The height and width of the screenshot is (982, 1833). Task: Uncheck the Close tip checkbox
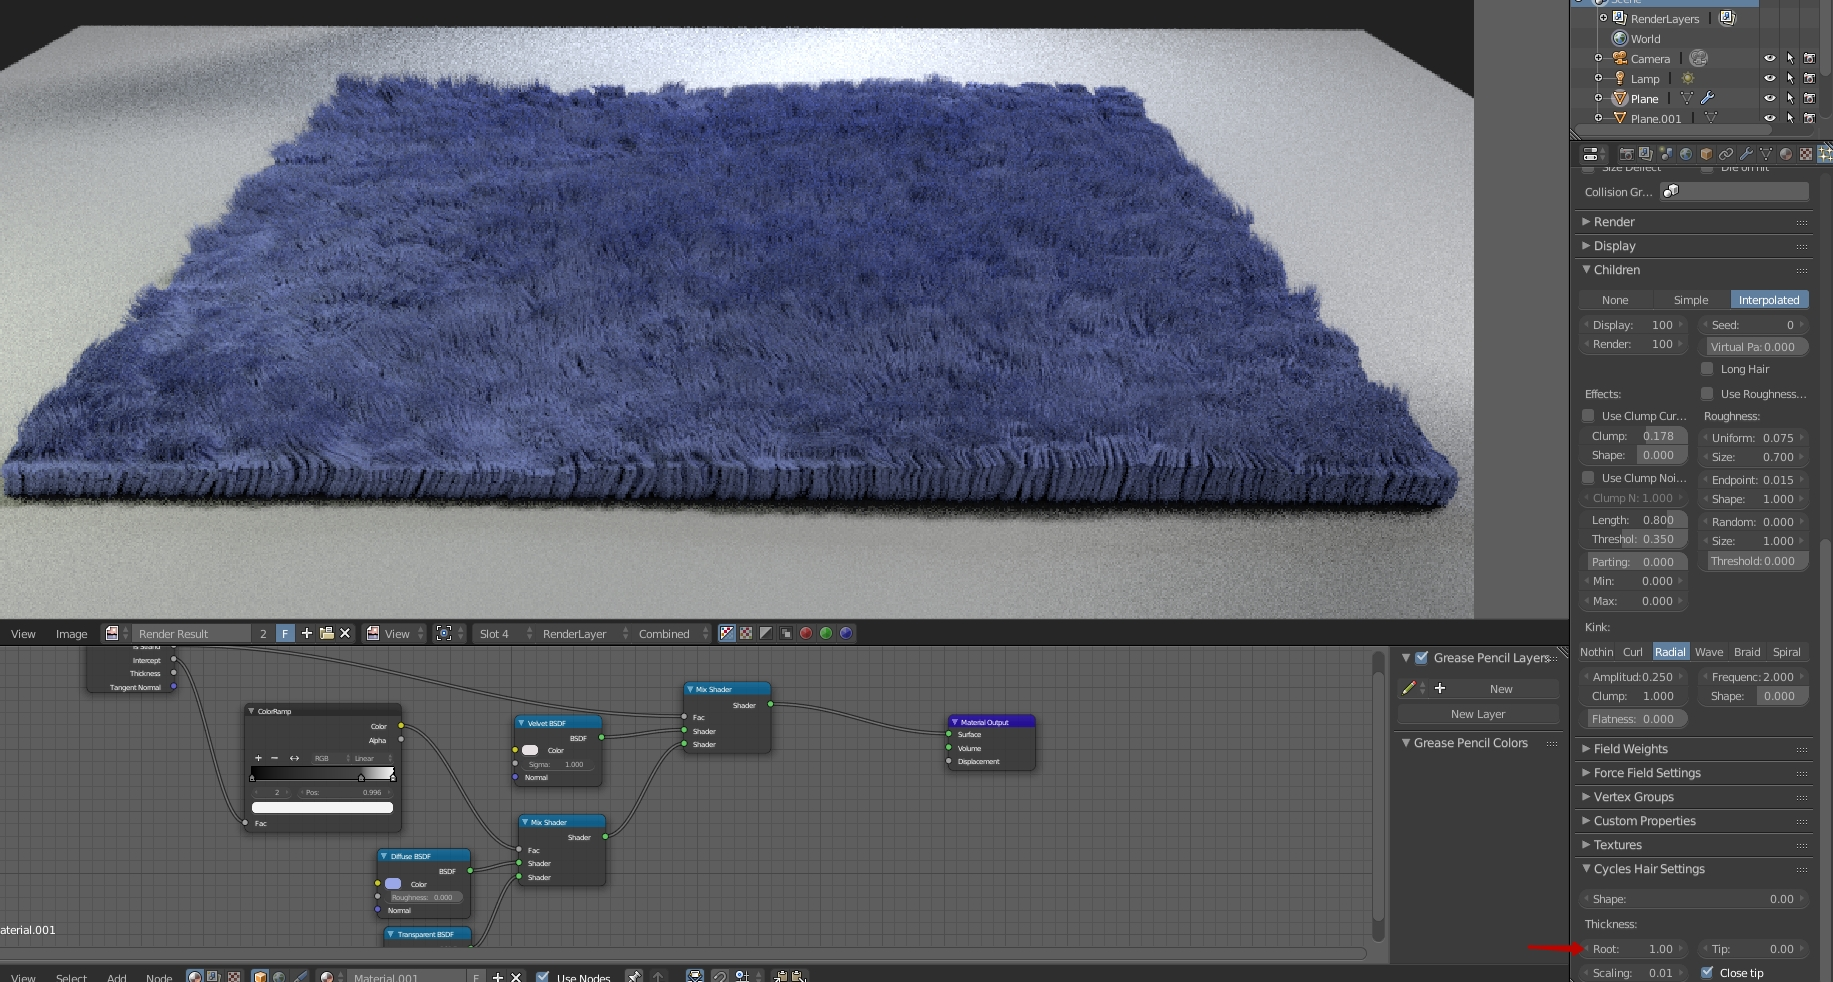(1707, 973)
